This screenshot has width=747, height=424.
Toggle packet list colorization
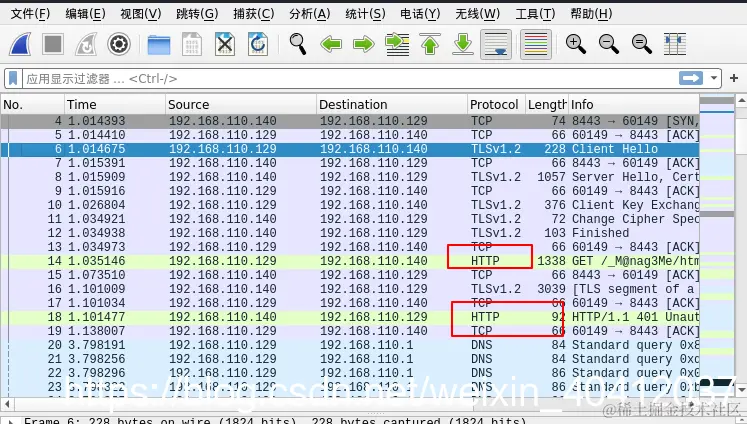[535, 44]
